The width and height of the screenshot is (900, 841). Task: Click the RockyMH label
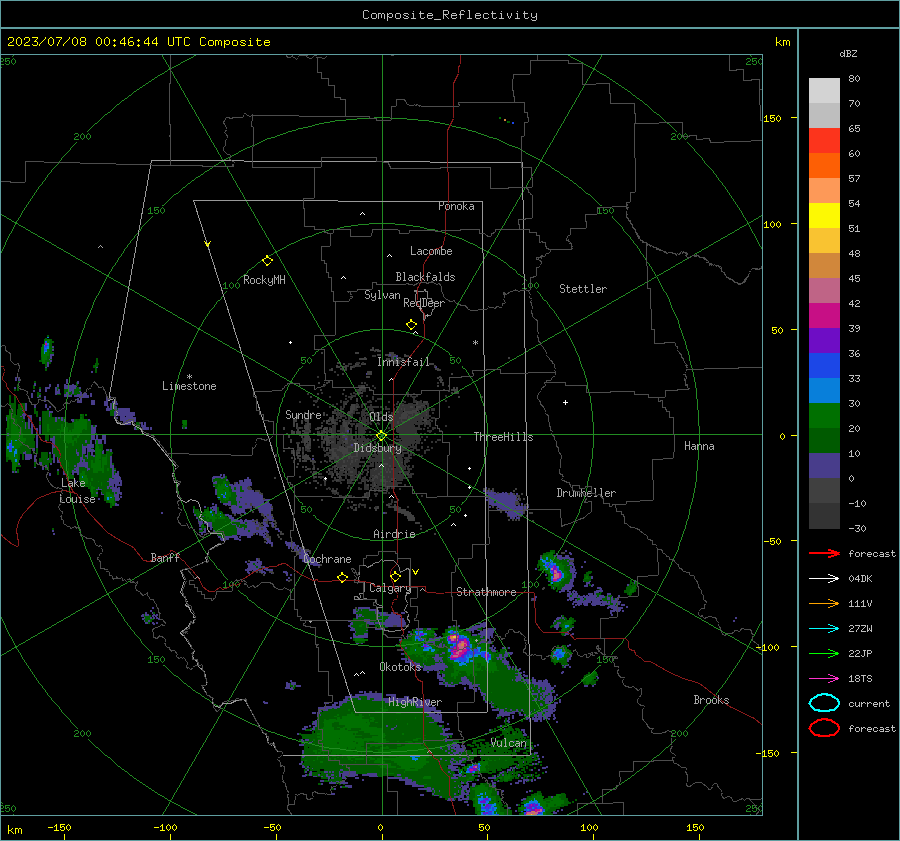264,280
